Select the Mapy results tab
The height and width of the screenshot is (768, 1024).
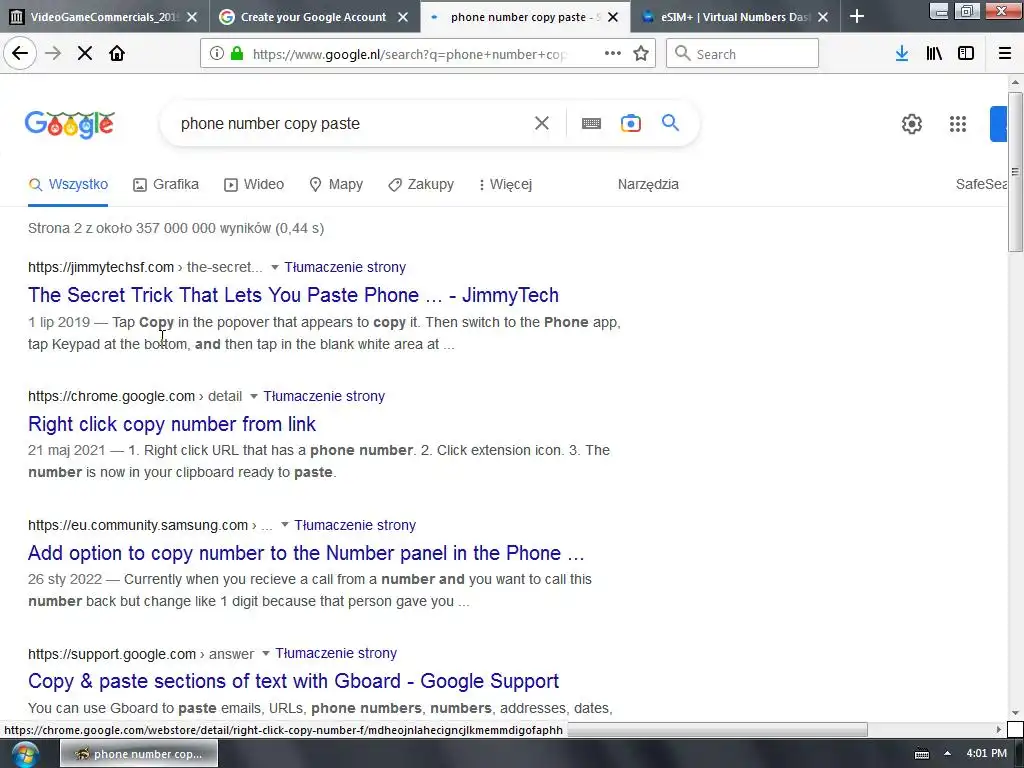[x=336, y=184]
